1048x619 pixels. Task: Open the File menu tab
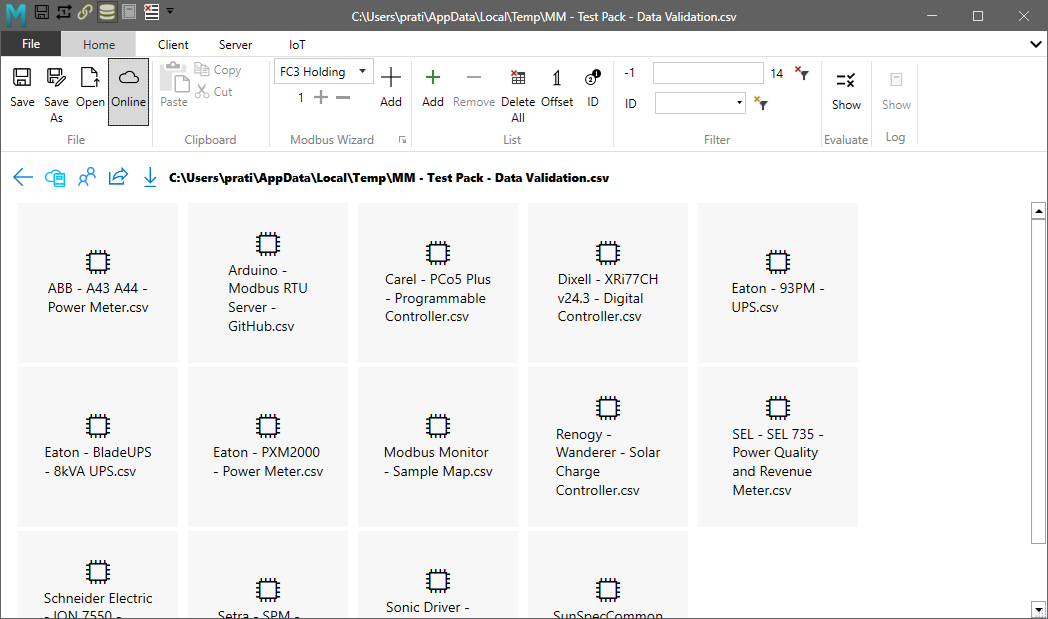31,44
